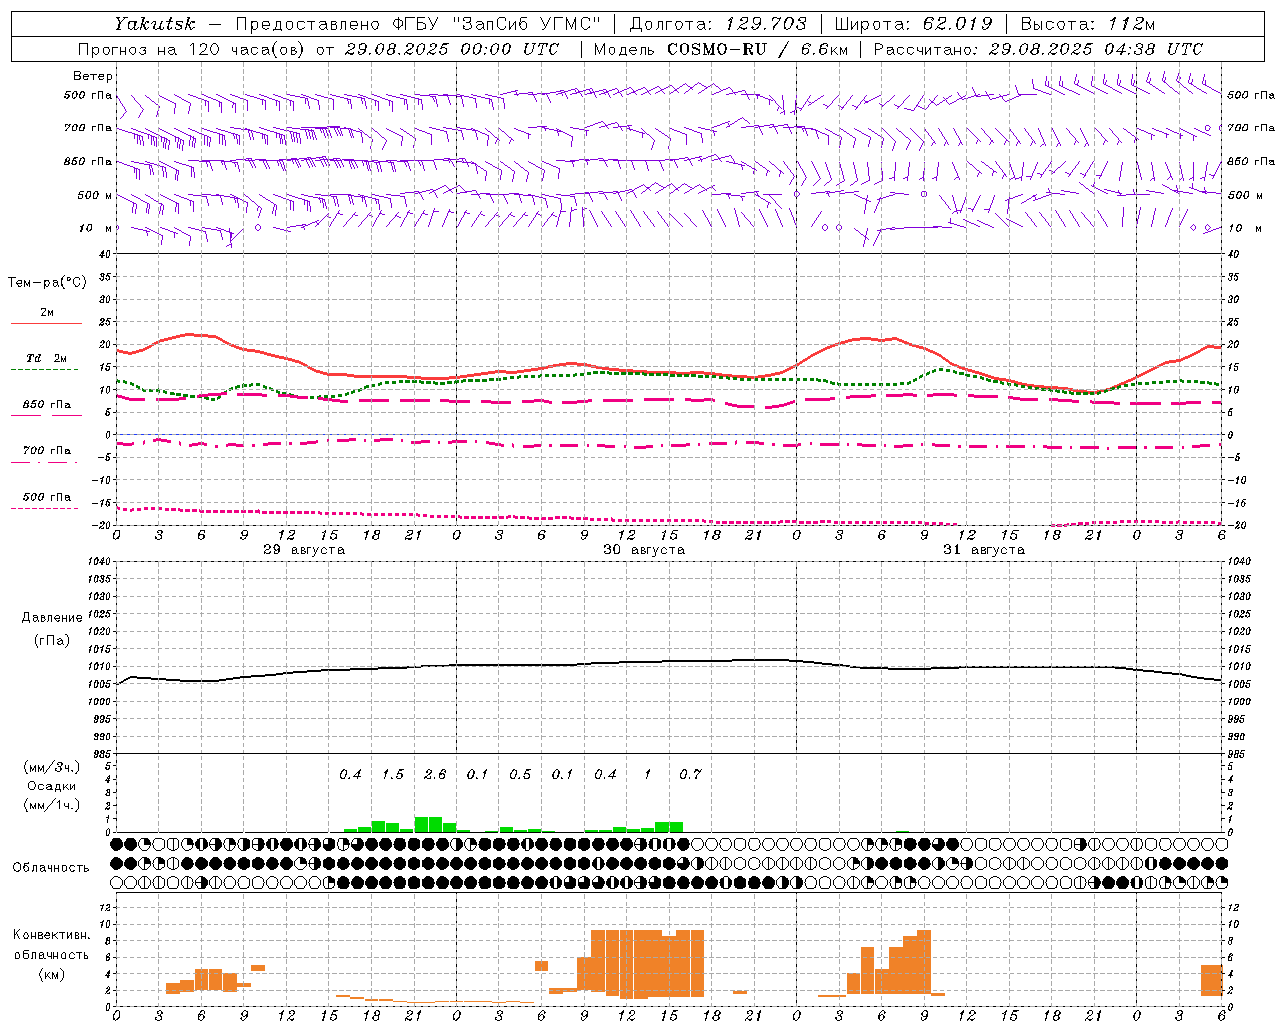Click the 1.5 precipitation amount value
The height and width of the screenshot is (1024, 1280).
(x=393, y=774)
